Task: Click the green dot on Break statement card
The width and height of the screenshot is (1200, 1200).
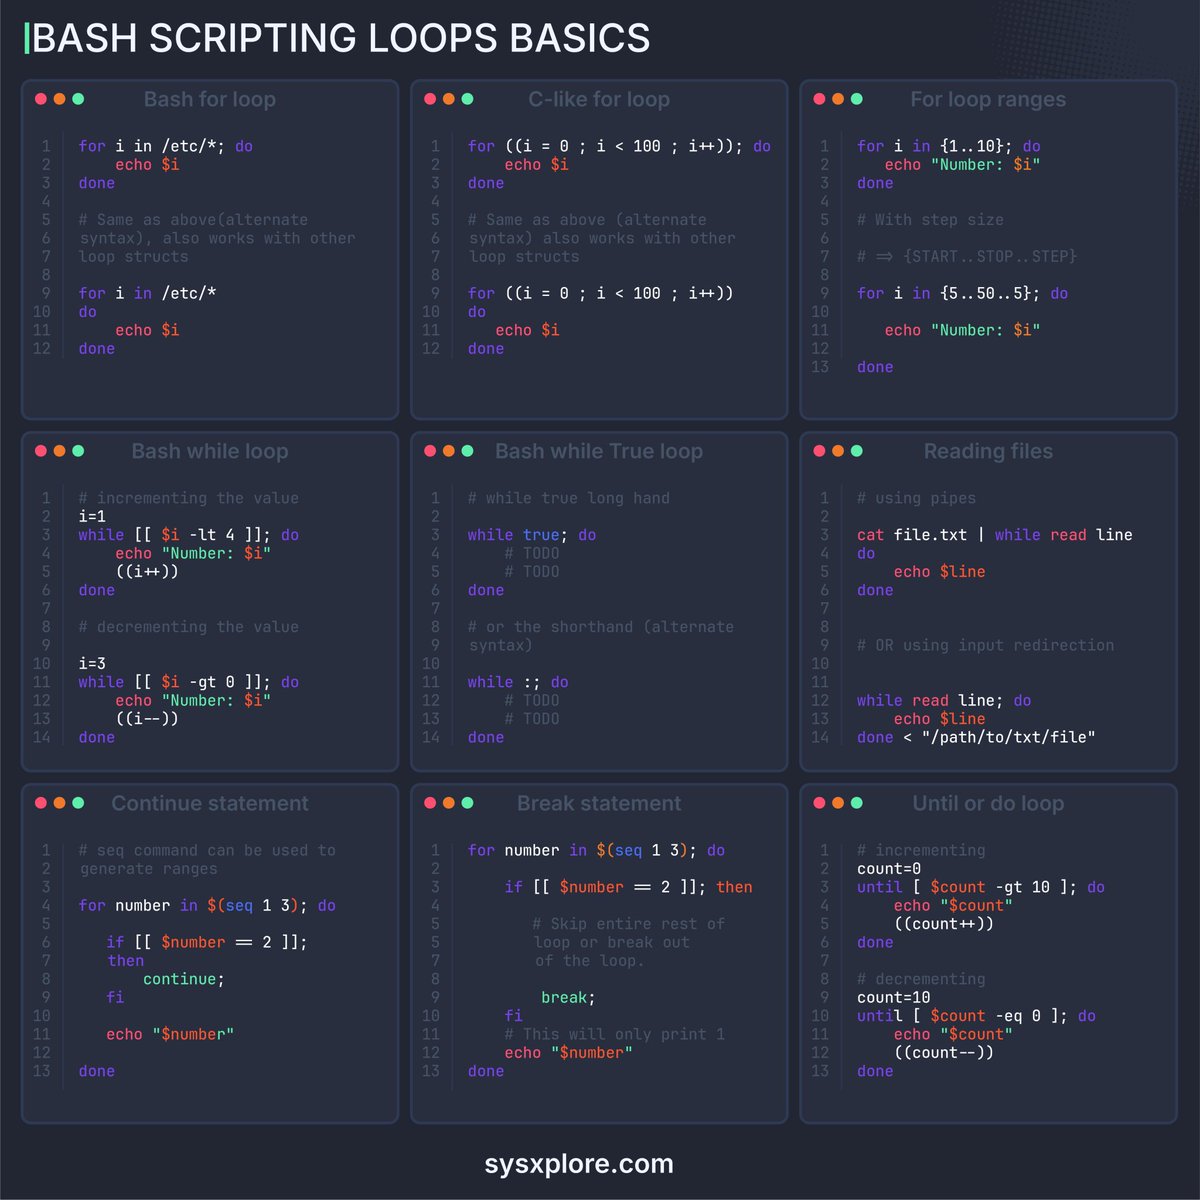Action: click(x=467, y=803)
